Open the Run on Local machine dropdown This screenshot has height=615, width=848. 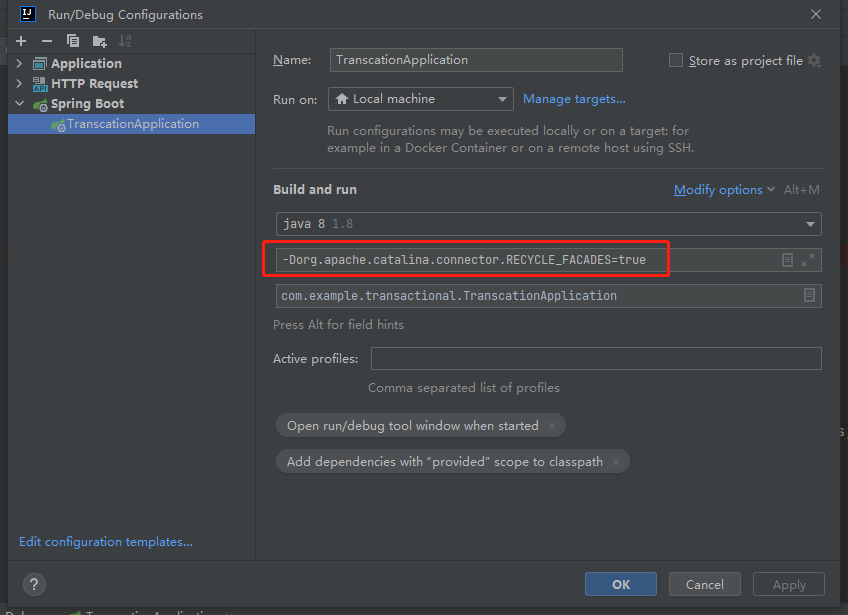421,99
